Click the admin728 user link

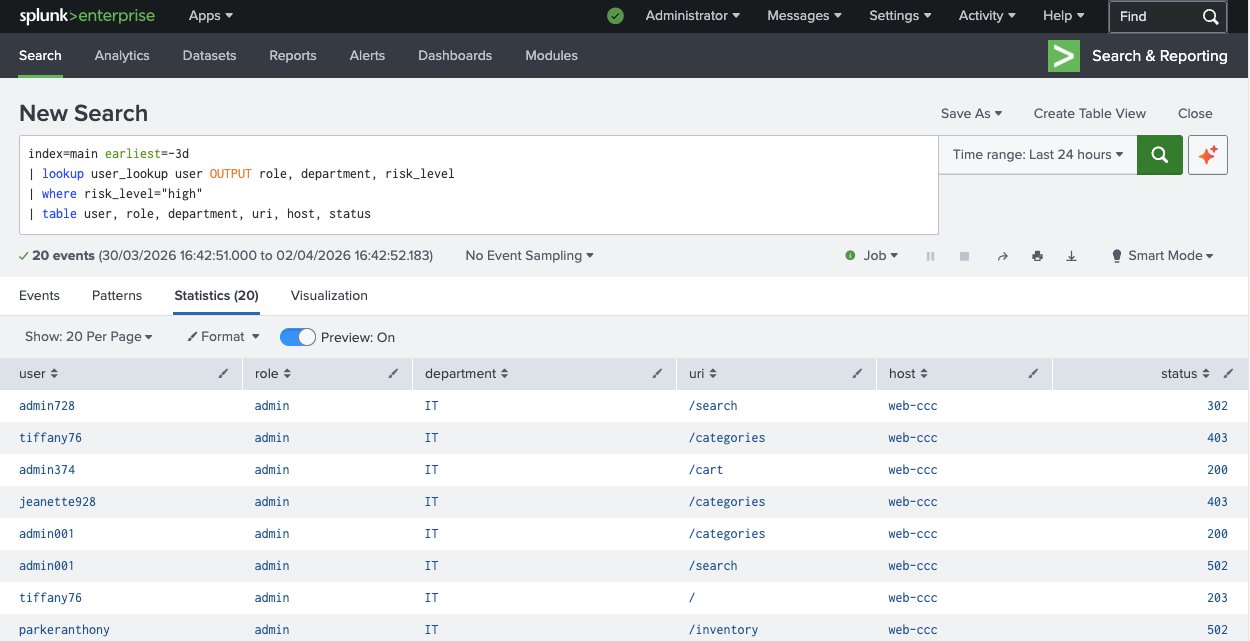47,406
